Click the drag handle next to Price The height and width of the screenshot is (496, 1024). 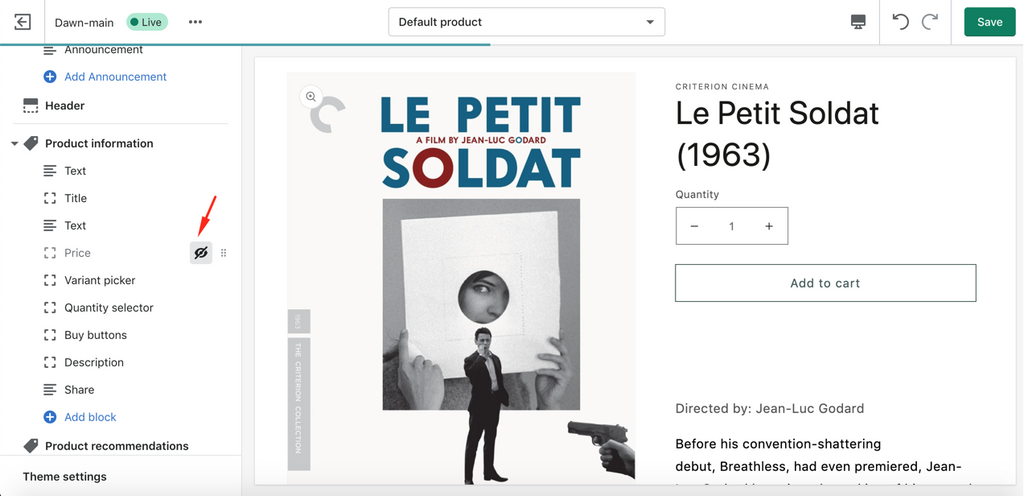[223, 253]
